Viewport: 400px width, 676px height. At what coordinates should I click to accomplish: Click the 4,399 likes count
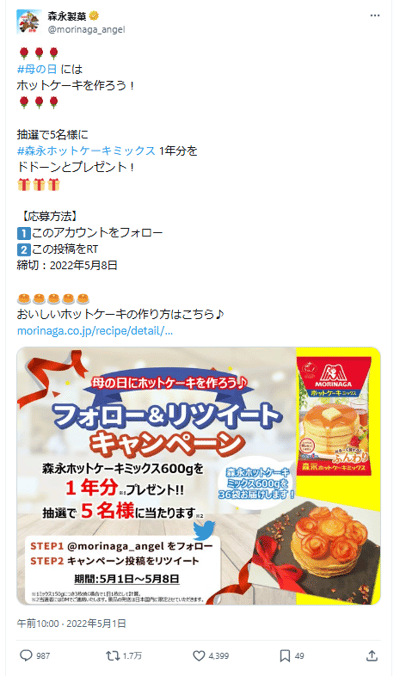219,656
